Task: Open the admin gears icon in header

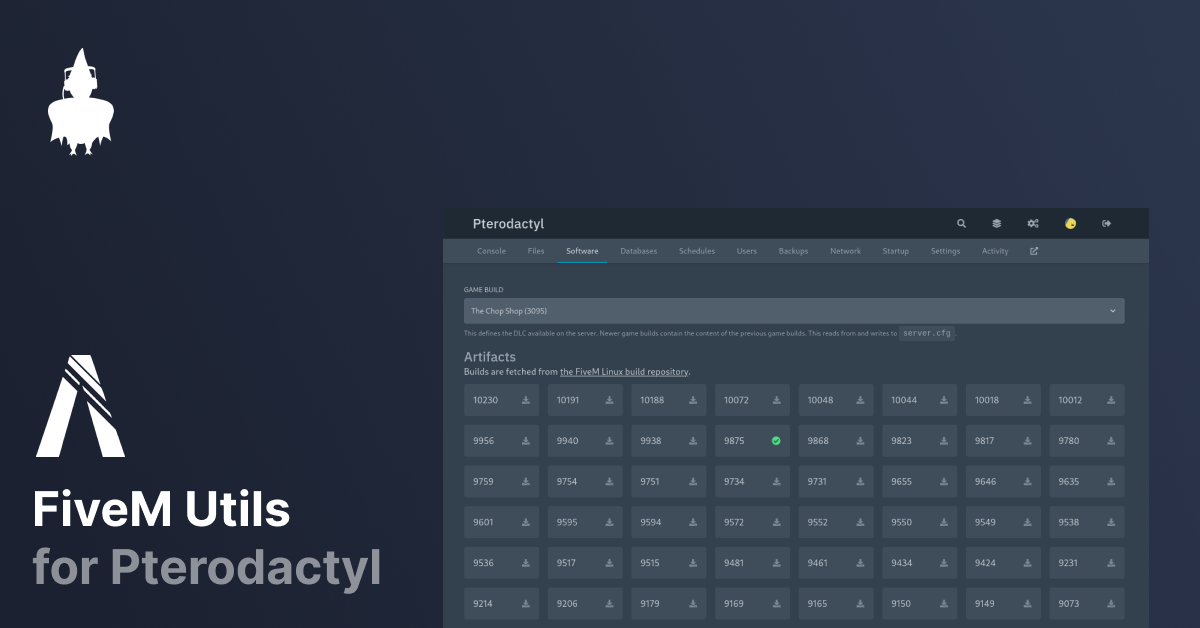Action: click(x=1033, y=224)
